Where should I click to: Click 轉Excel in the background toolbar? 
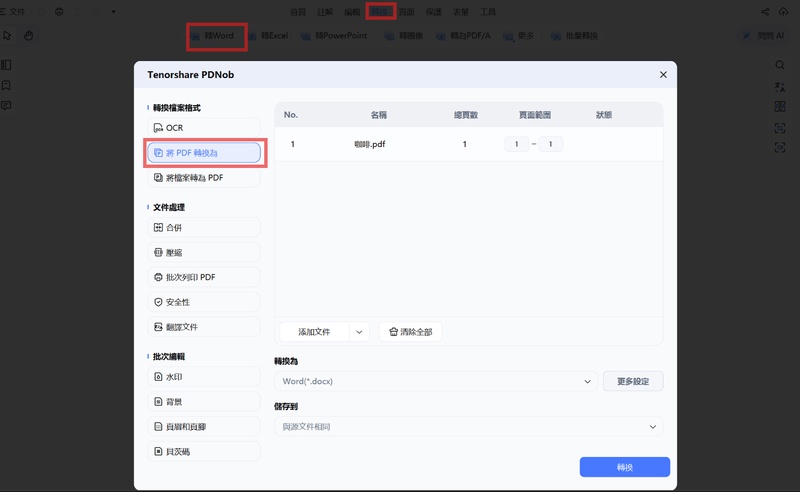click(x=268, y=36)
